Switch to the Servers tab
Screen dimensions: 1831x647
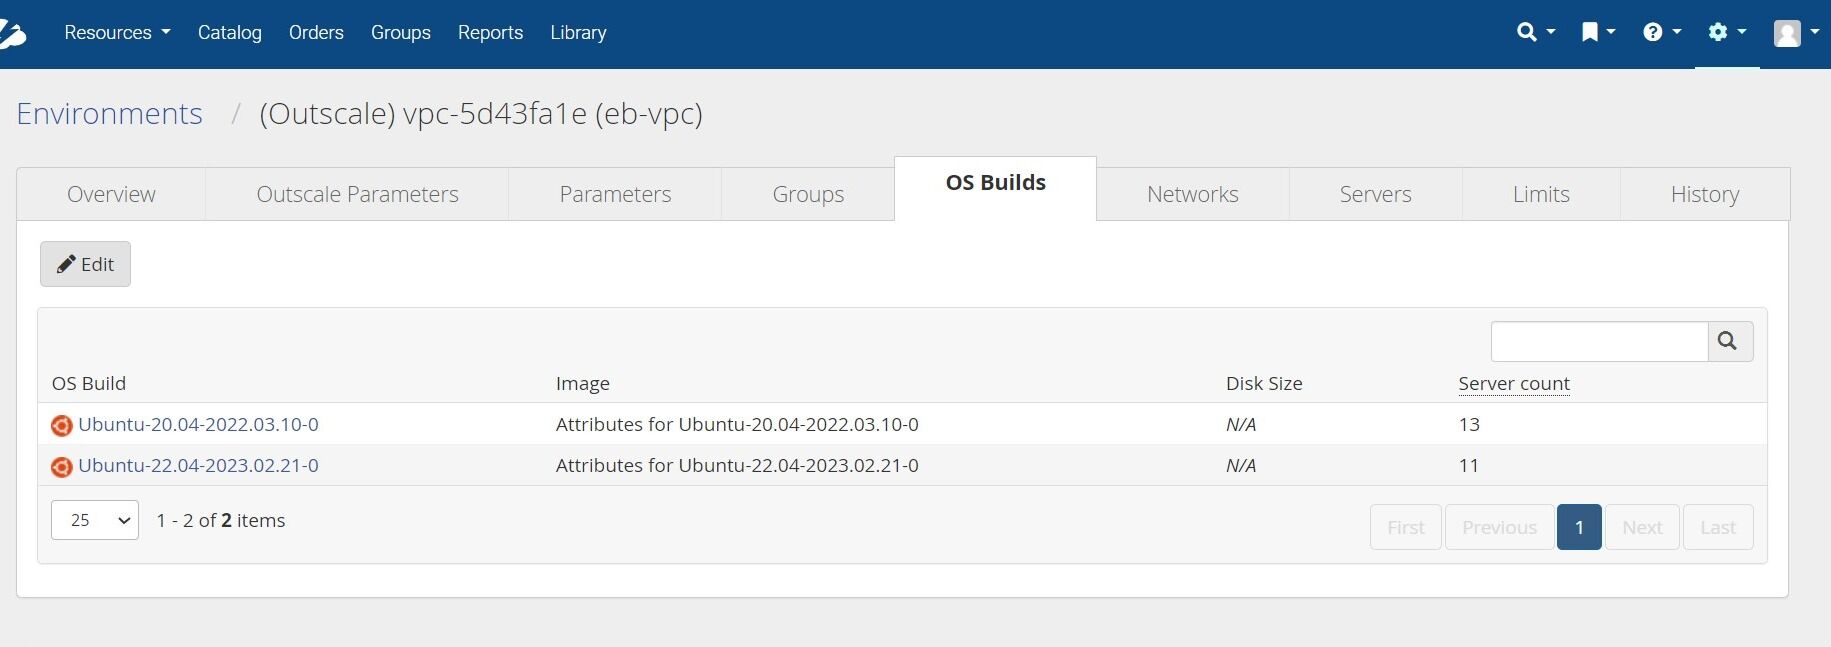[1376, 194]
